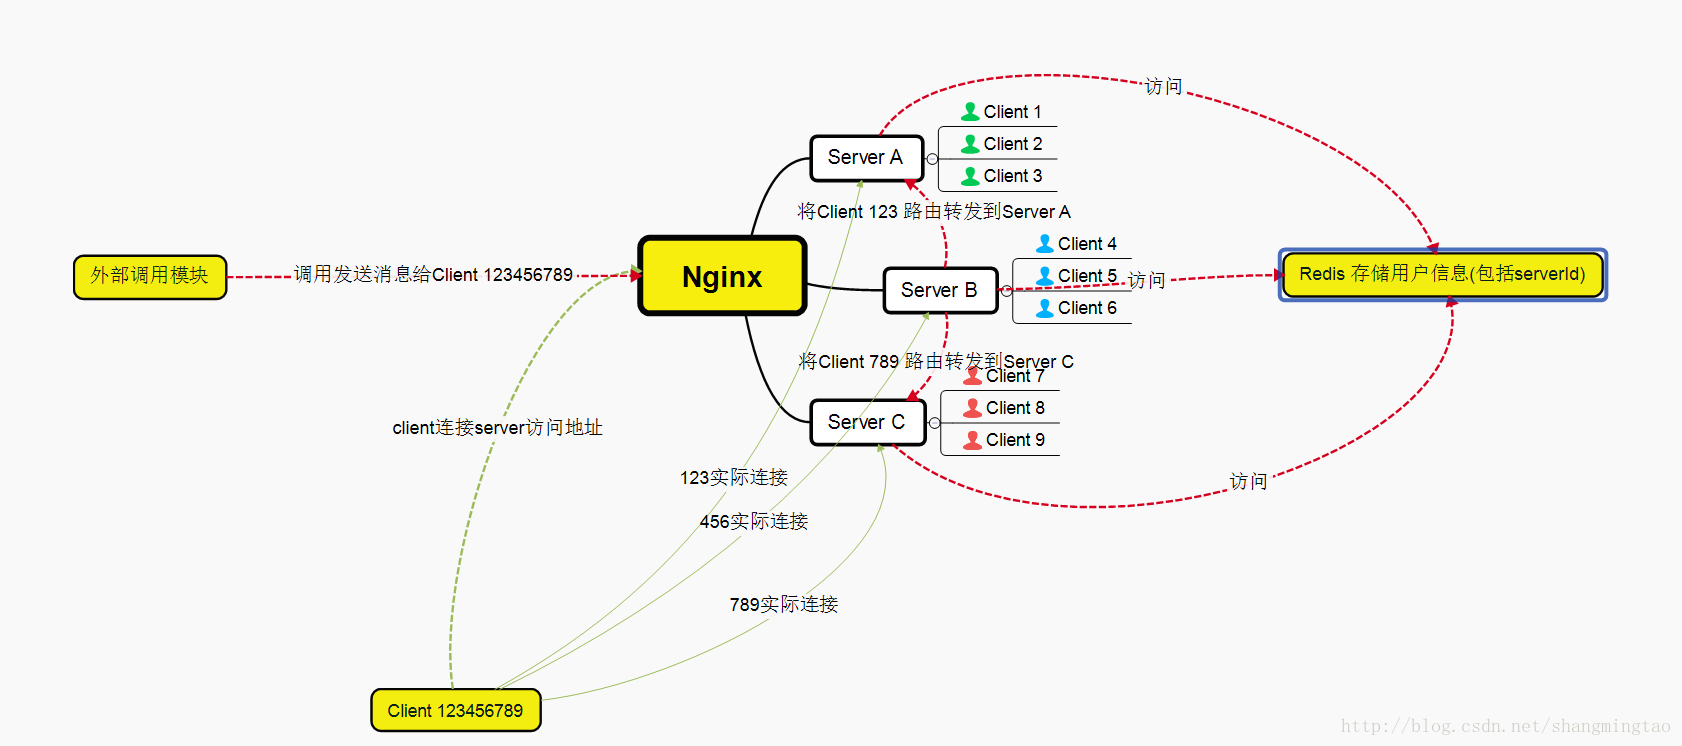This screenshot has width=1682, height=746.
Task: Click the Client 4 label
Action: tap(1087, 244)
